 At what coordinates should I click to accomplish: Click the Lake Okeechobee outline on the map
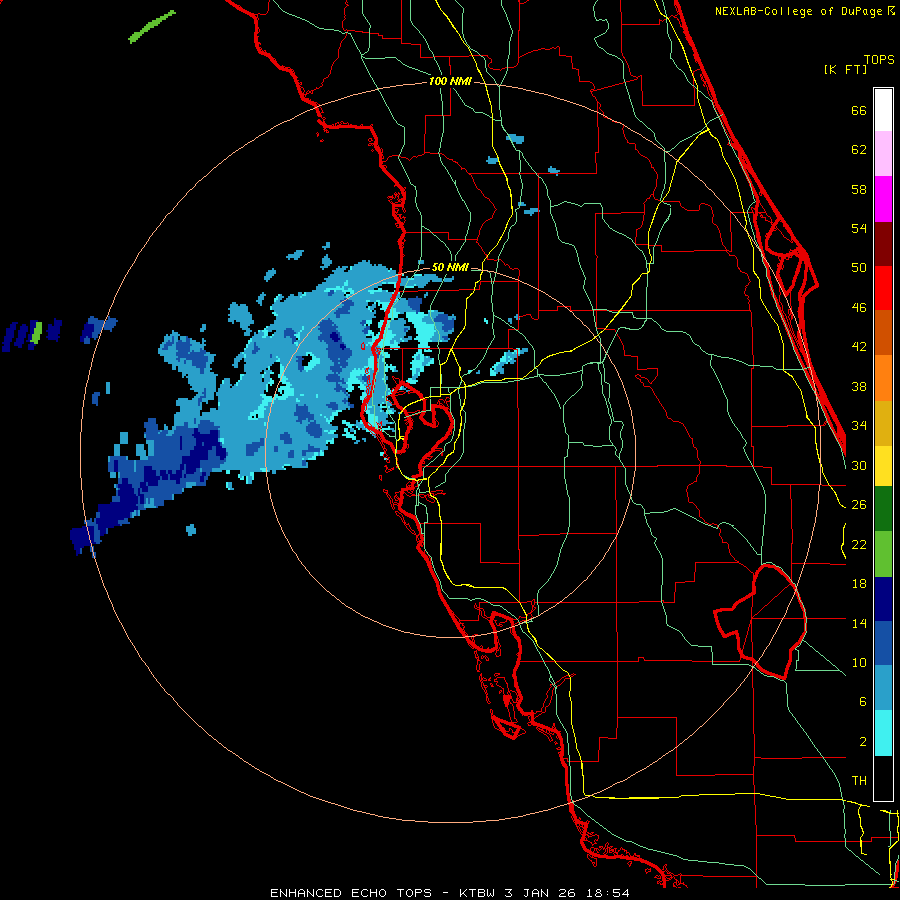point(760,622)
